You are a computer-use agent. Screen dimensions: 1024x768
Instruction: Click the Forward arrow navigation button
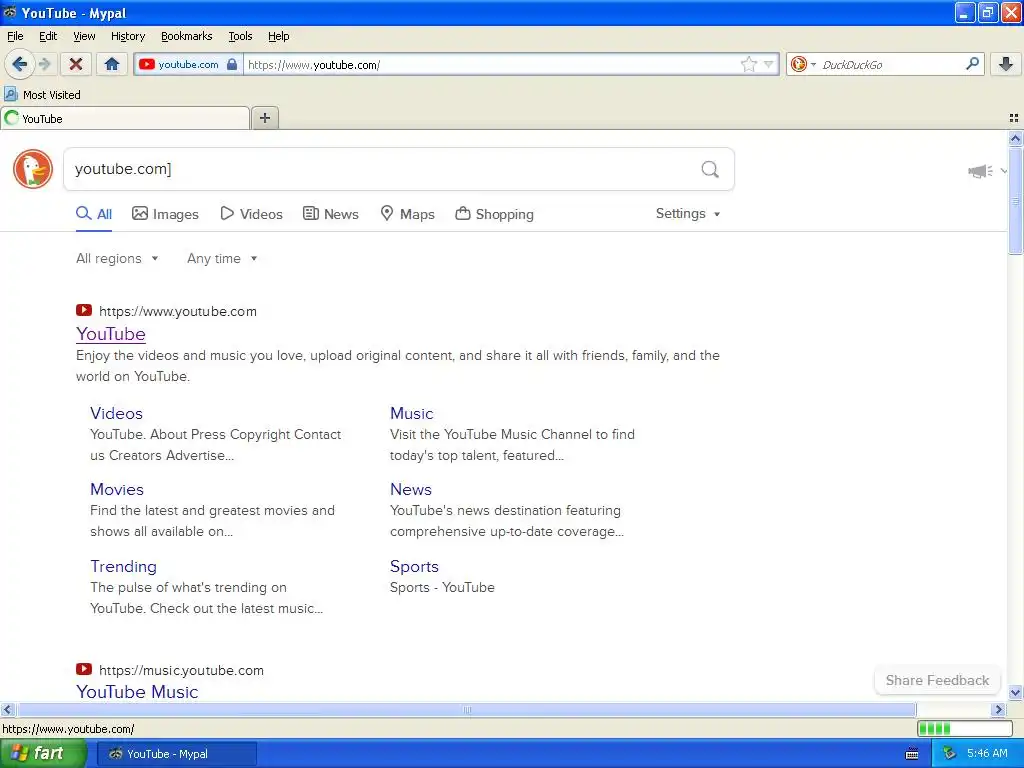(x=44, y=64)
